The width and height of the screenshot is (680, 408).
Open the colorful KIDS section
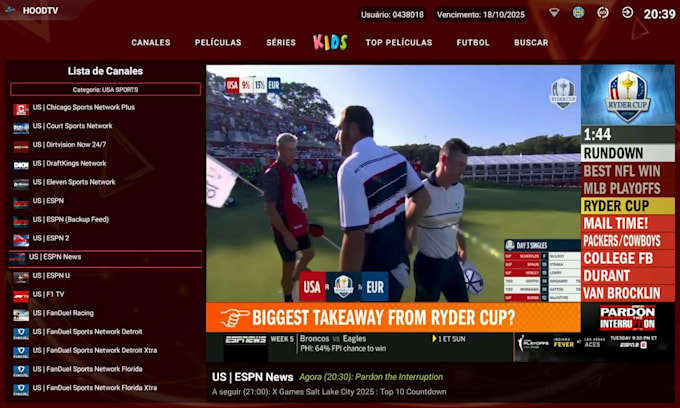pyautogui.click(x=330, y=42)
